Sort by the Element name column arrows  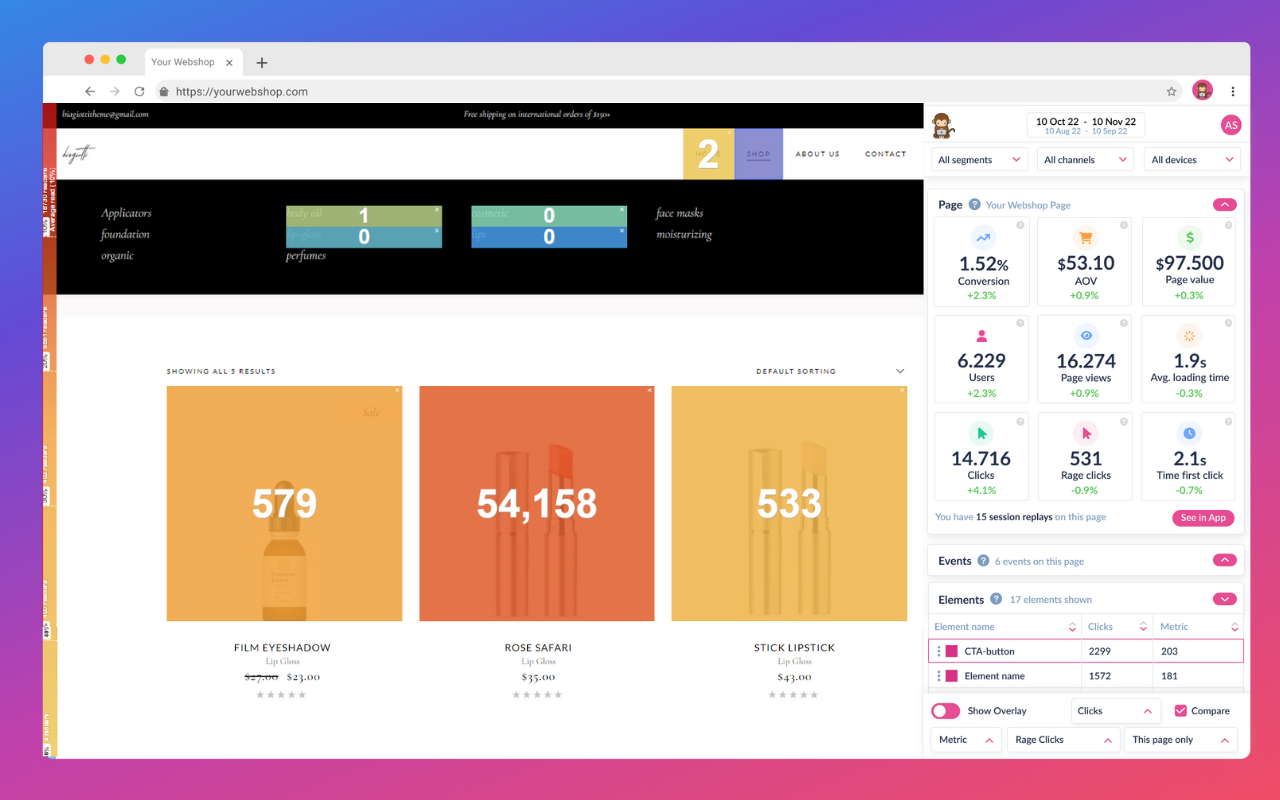(x=1072, y=627)
